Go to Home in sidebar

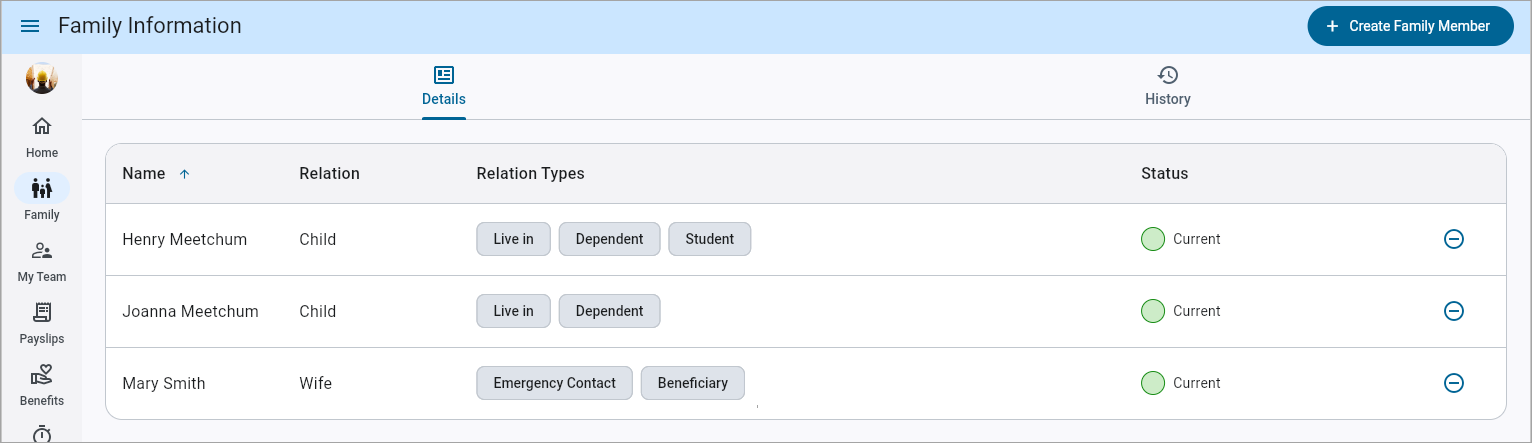click(x=42, y=137)
